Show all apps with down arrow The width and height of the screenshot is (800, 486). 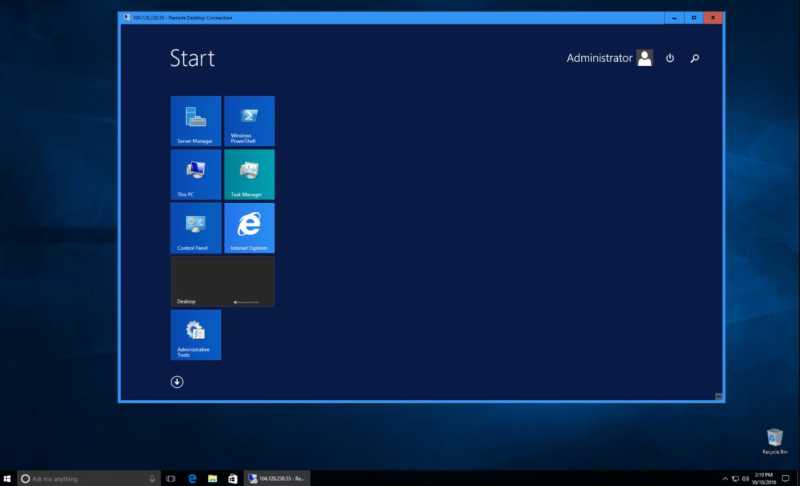tap(177, 382)
